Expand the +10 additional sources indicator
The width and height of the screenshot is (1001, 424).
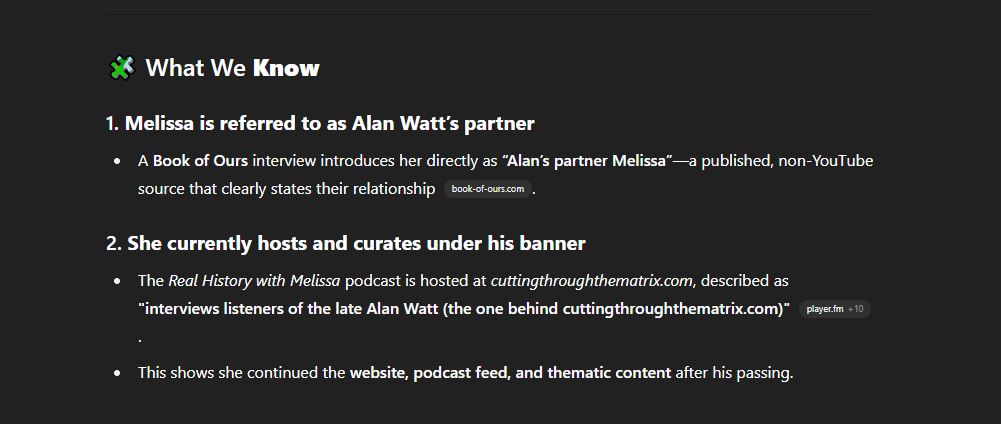point(855,309)
